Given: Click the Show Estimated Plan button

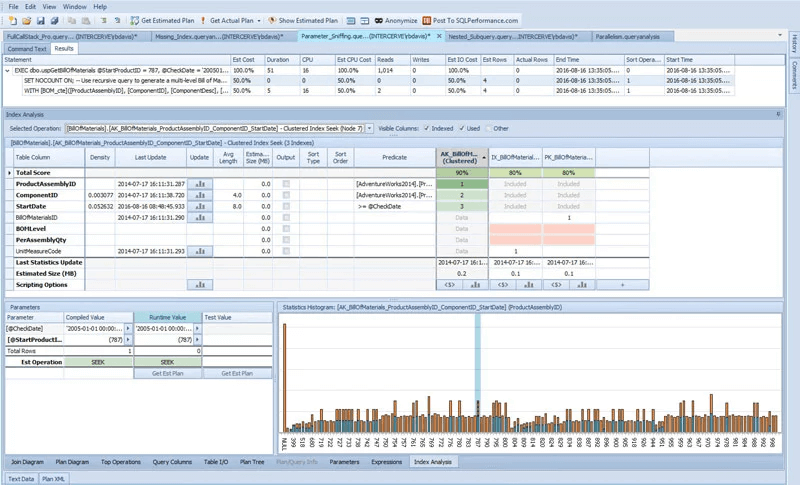Looking at the screenshot, I should click(303, 21).
